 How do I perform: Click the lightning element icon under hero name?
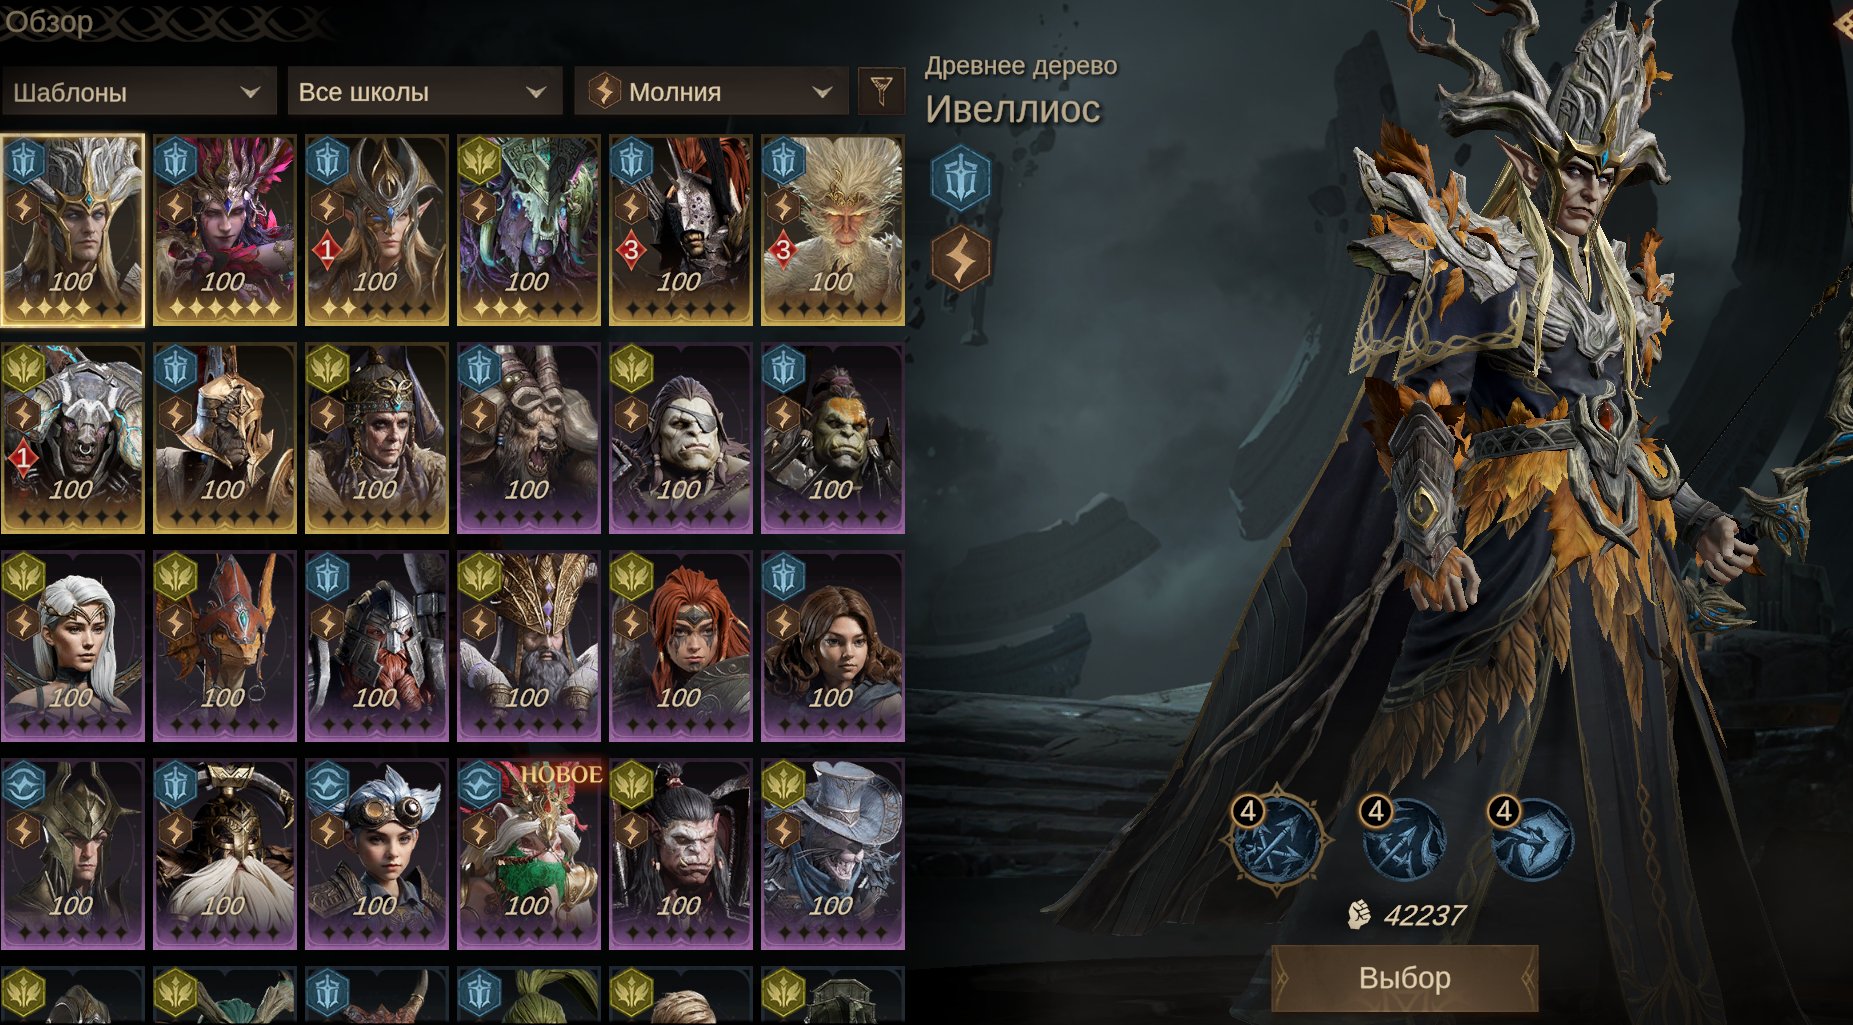tap(960, 258)
